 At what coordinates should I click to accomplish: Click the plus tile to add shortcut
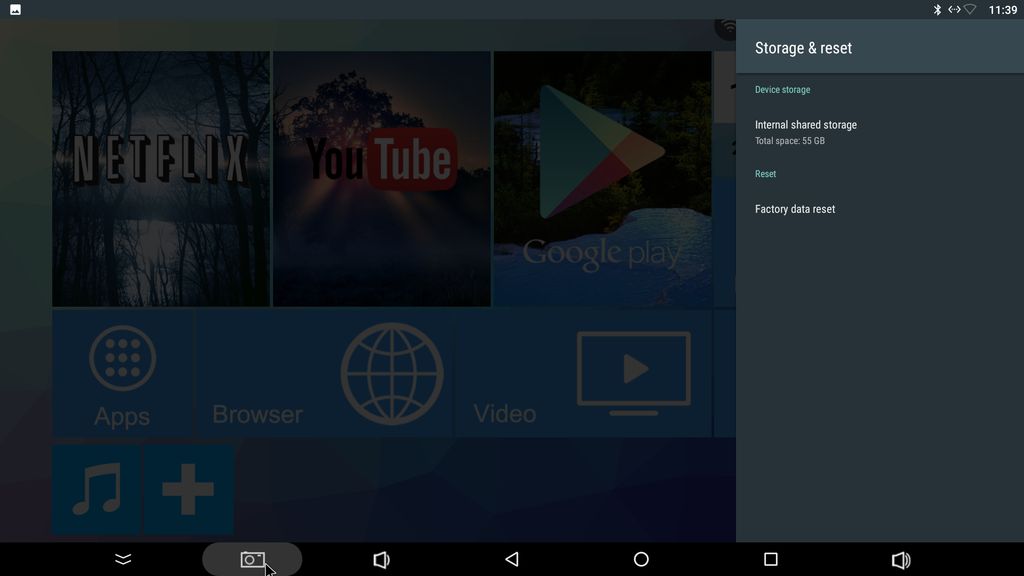point(189,490)
